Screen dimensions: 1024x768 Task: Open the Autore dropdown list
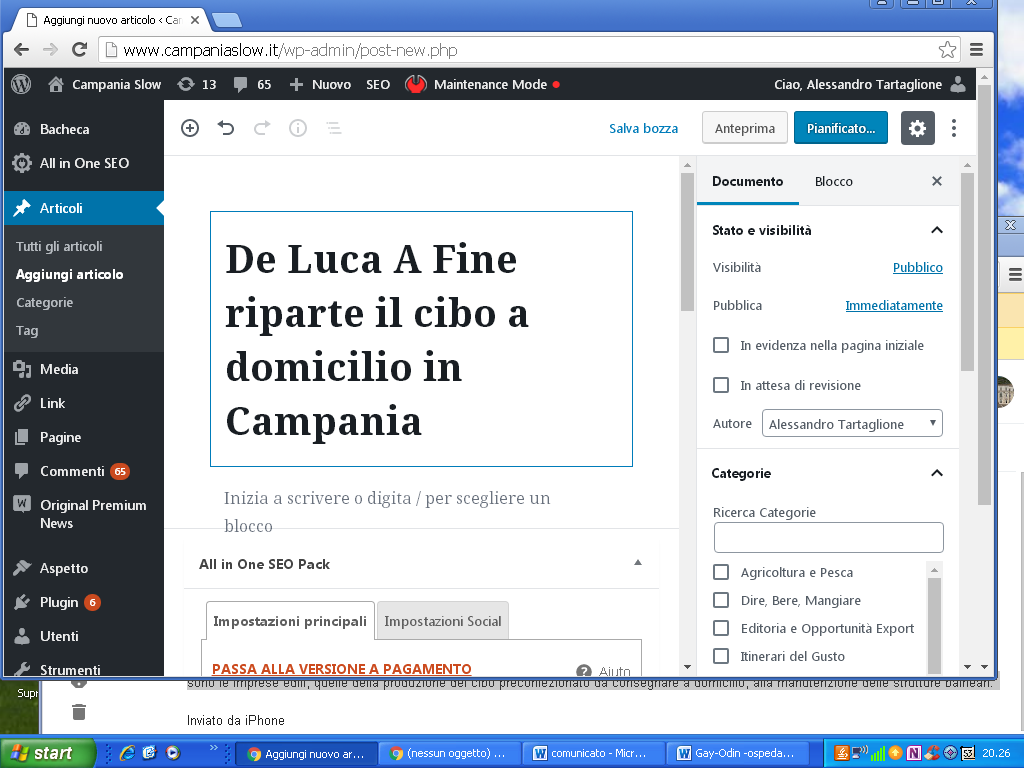(x=852, y=424)
